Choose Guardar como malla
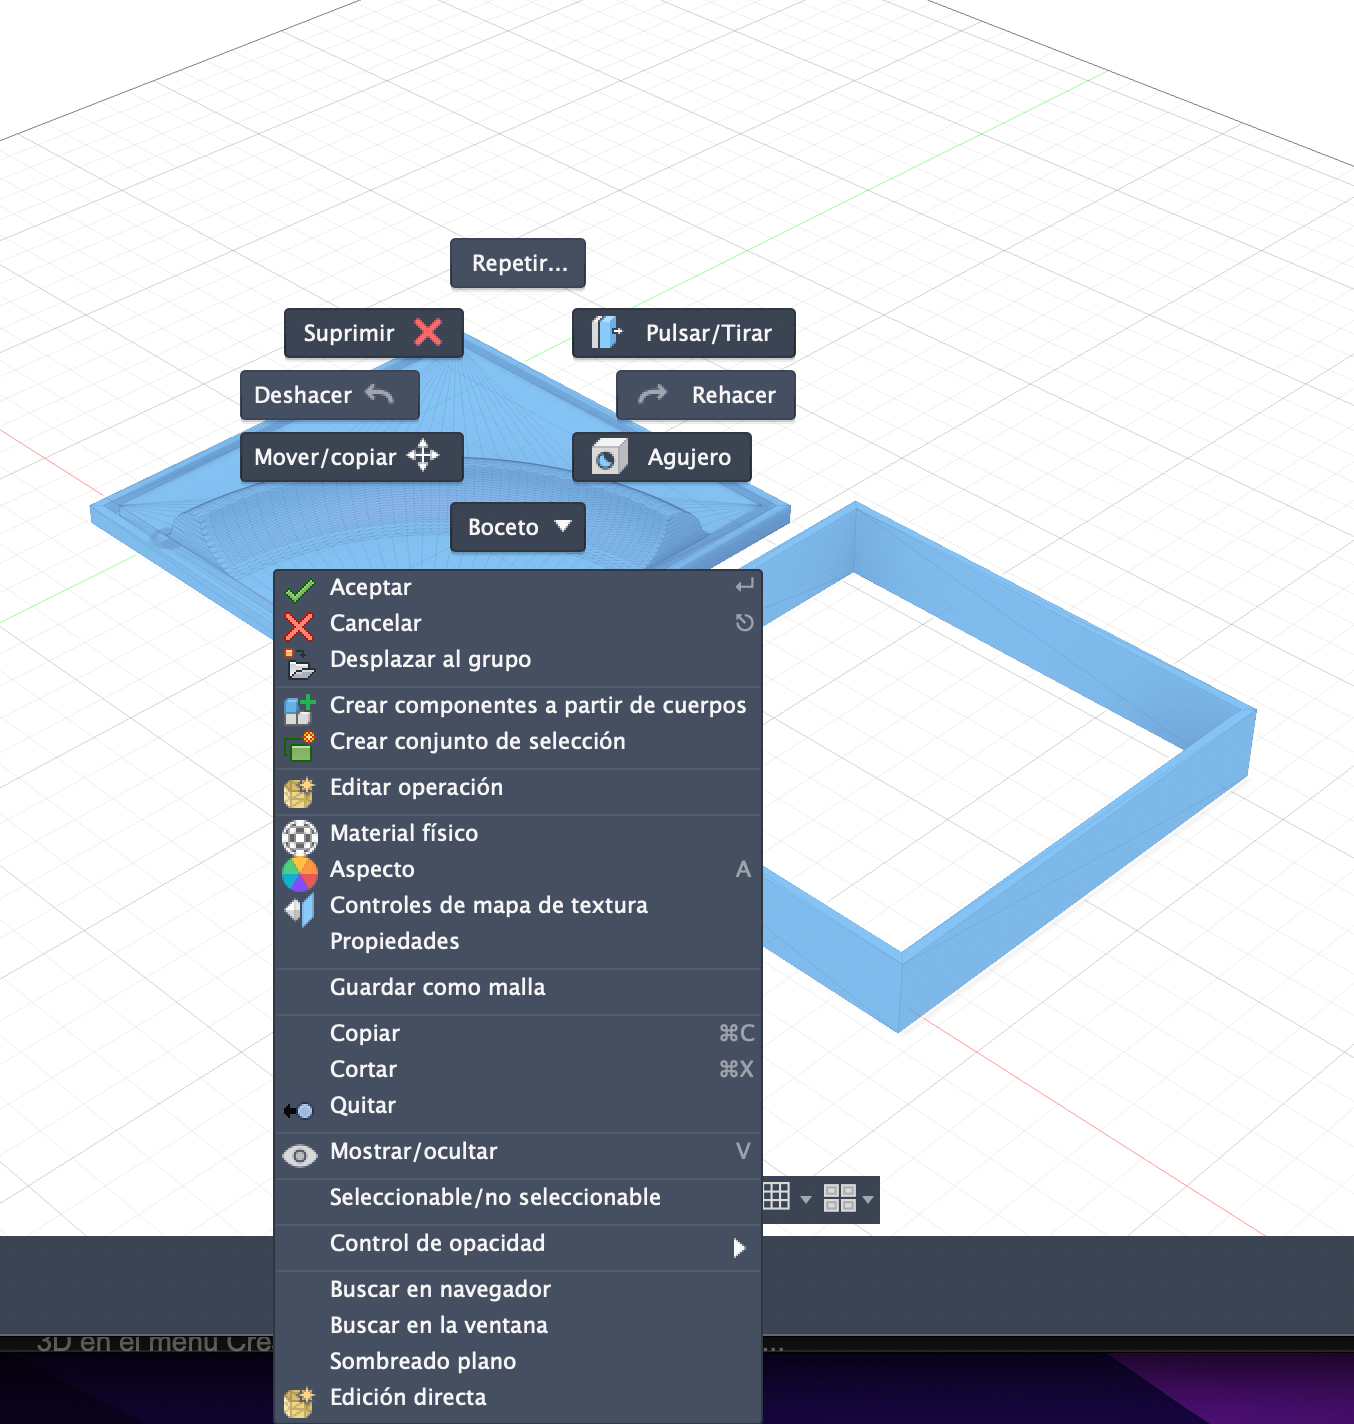This screenshot has height=1424, width=1354. coord(437,987)
